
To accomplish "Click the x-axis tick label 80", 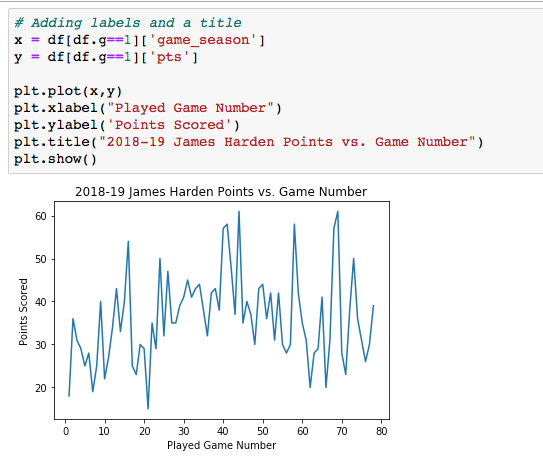I will [382, 431].
